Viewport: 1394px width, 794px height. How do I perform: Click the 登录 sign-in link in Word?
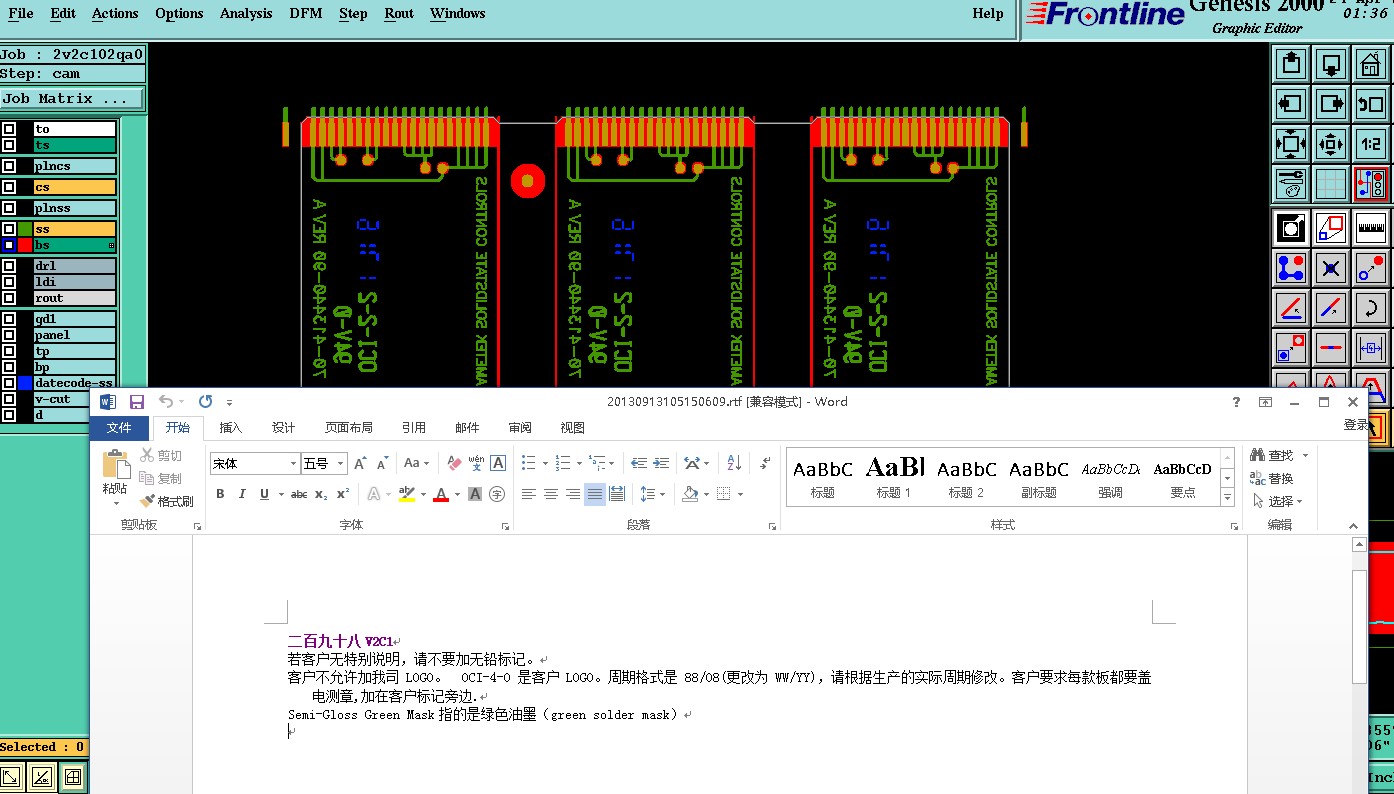click(x=1355, y=425)
